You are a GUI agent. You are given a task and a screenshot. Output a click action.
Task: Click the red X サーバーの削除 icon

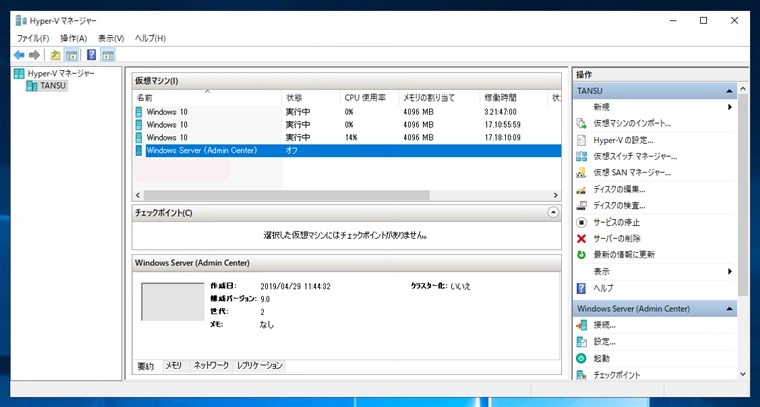coord(581,238)
